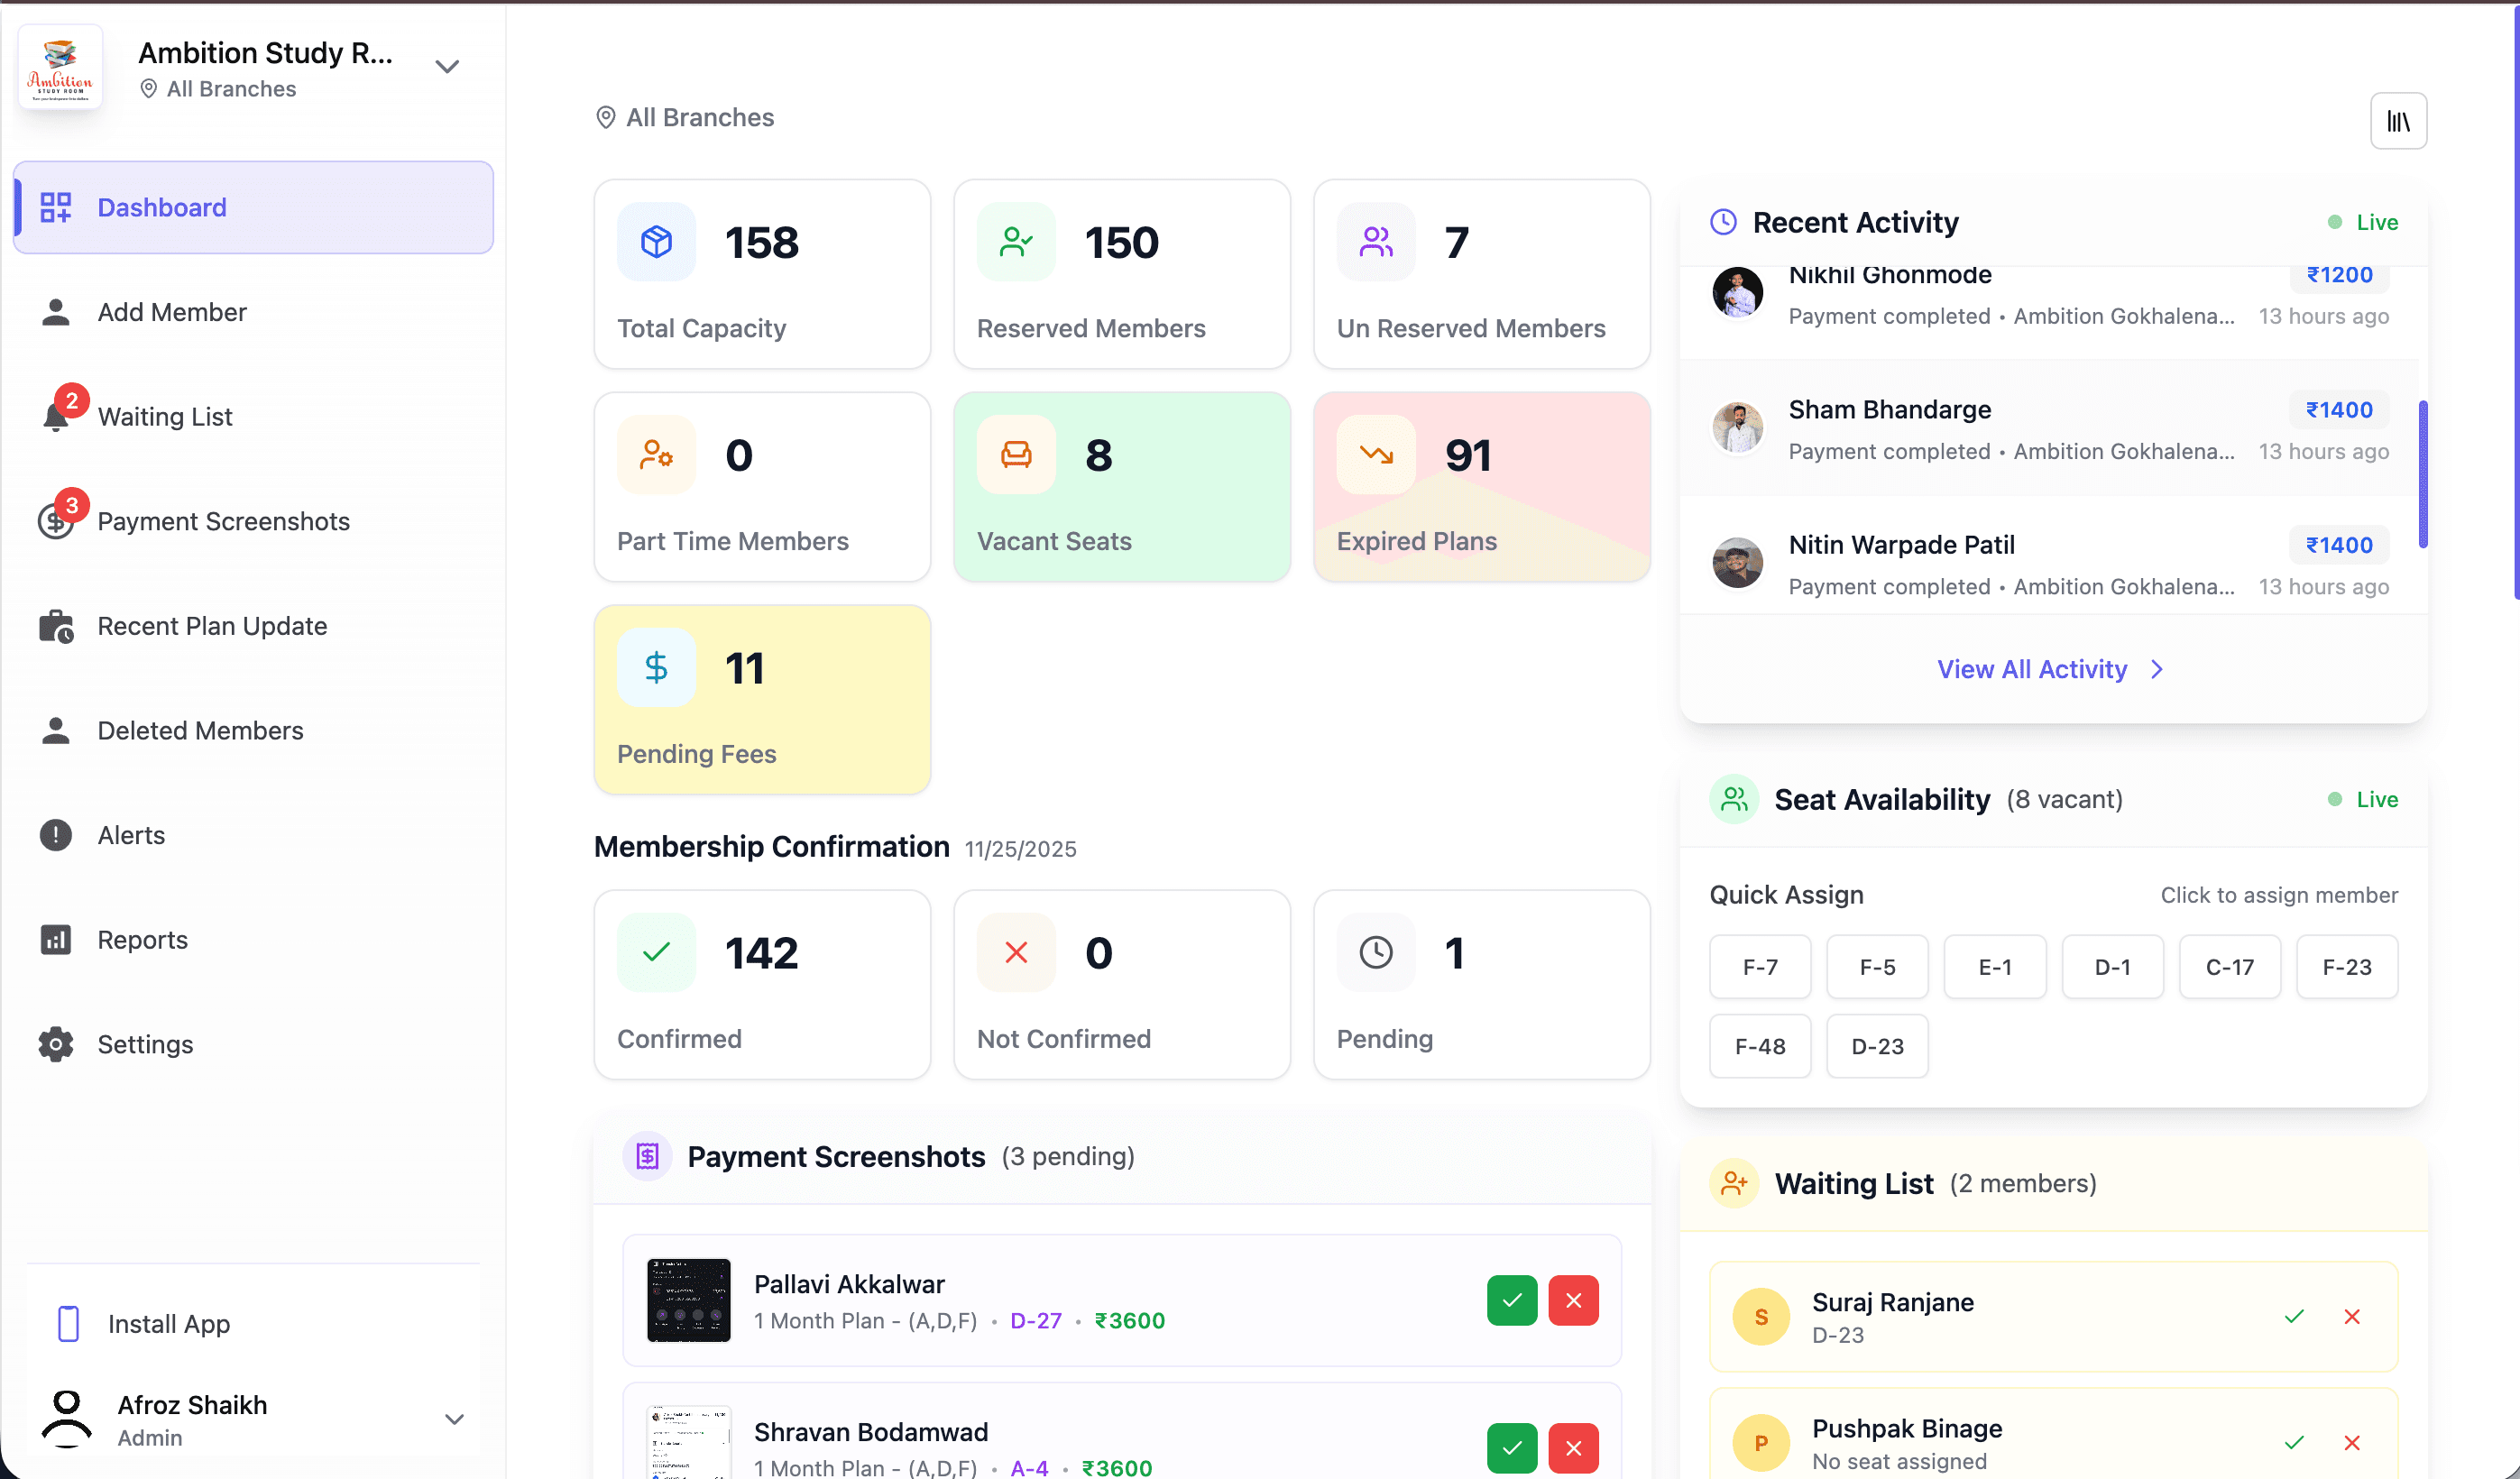The height and width of the screenshot is (1479, 2520).
Task: Reject Shravan Bodamwad's payment screenshot
Action: 1573,1447
